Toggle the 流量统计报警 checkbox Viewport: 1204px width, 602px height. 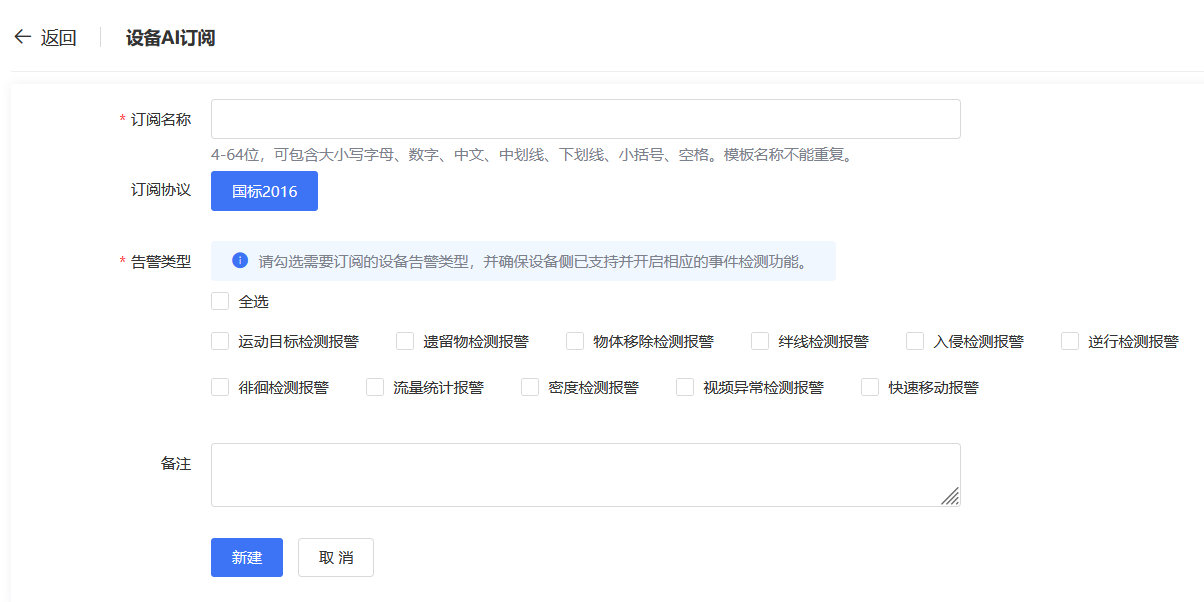click(x=375, y=387)
